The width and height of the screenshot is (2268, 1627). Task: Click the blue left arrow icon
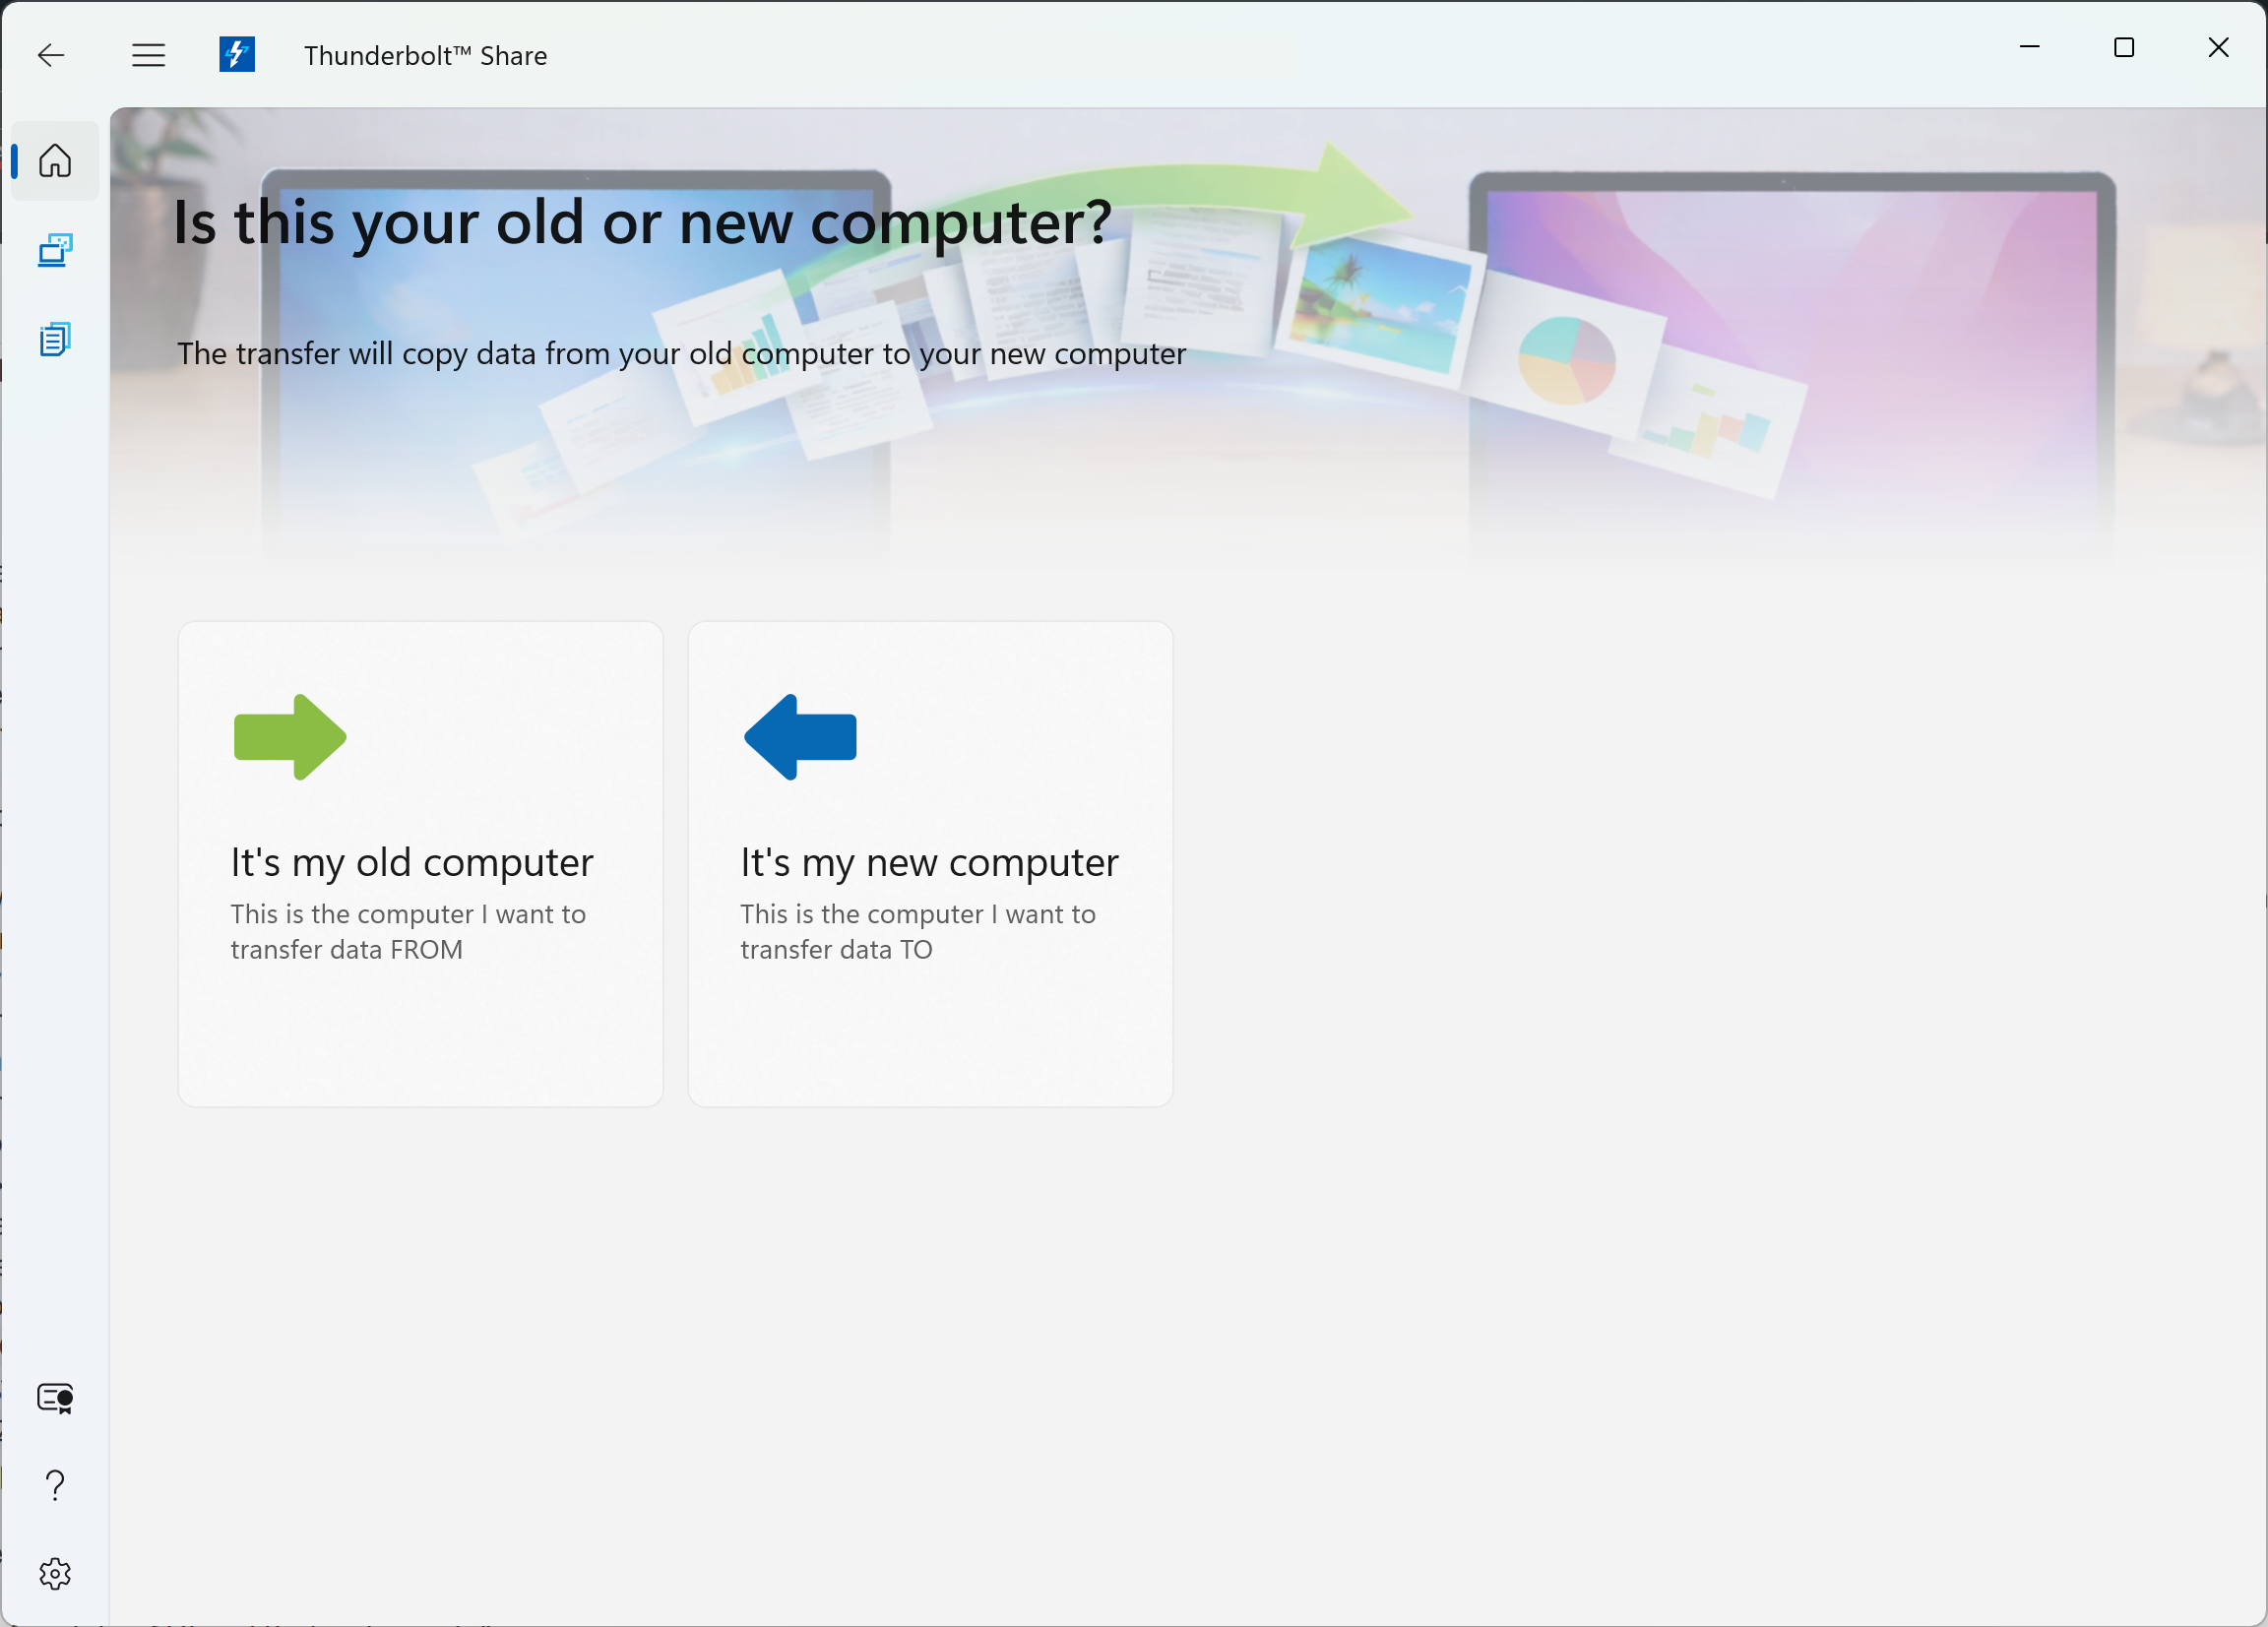click(x=800, y=737)
